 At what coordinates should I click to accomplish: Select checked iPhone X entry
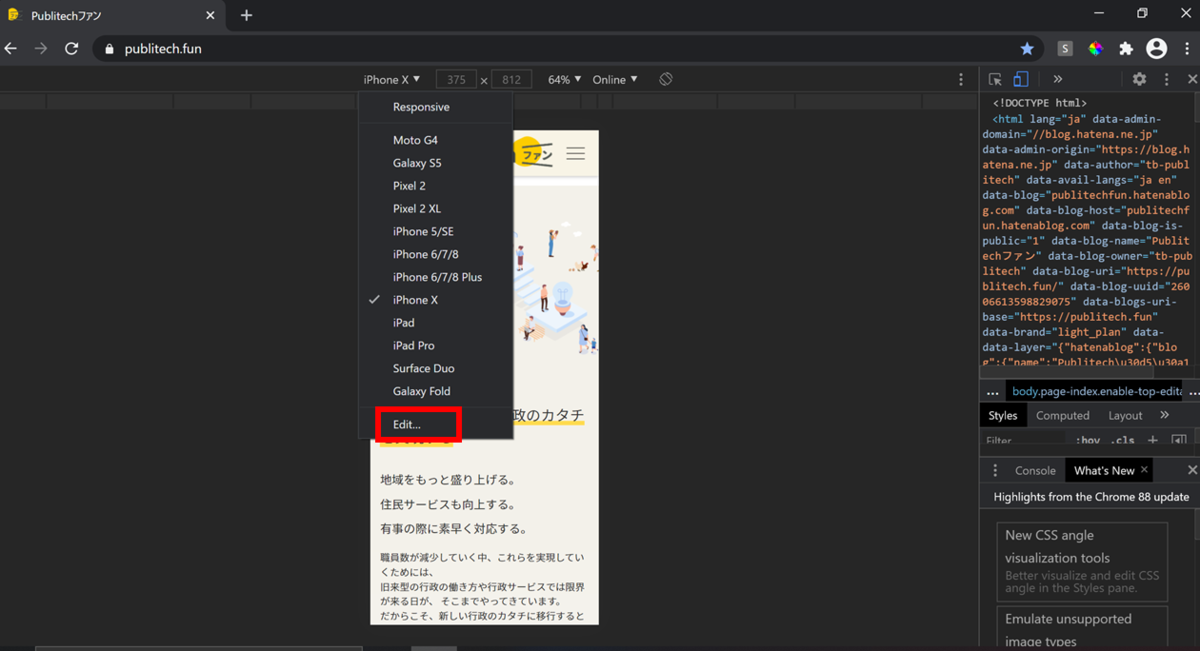[x=436, y=300]
